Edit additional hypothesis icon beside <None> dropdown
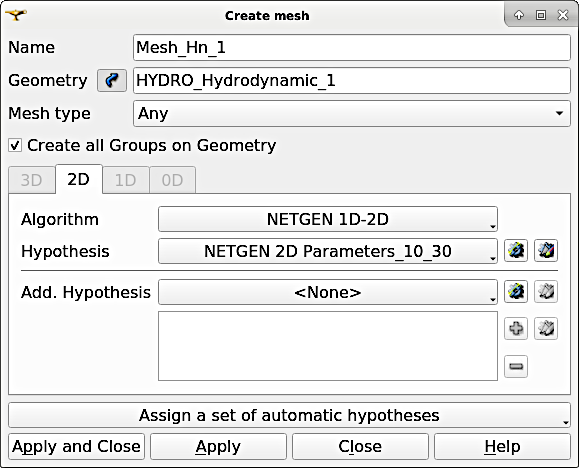This screenshot has width=579, height=468. pos(546,292)
